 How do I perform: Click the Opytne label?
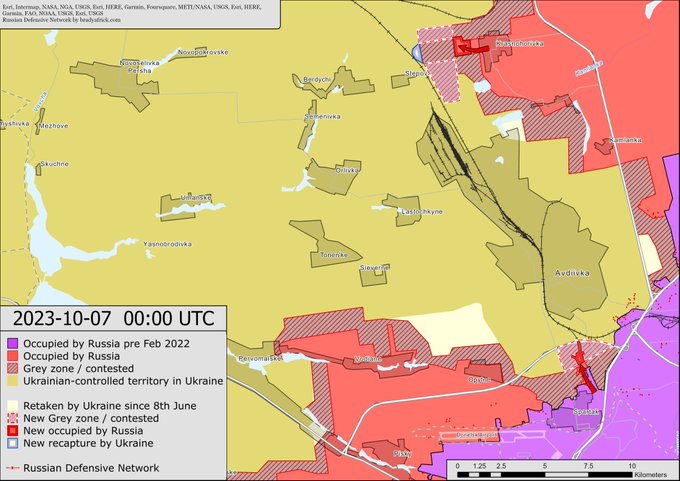(x=479, y=380)
